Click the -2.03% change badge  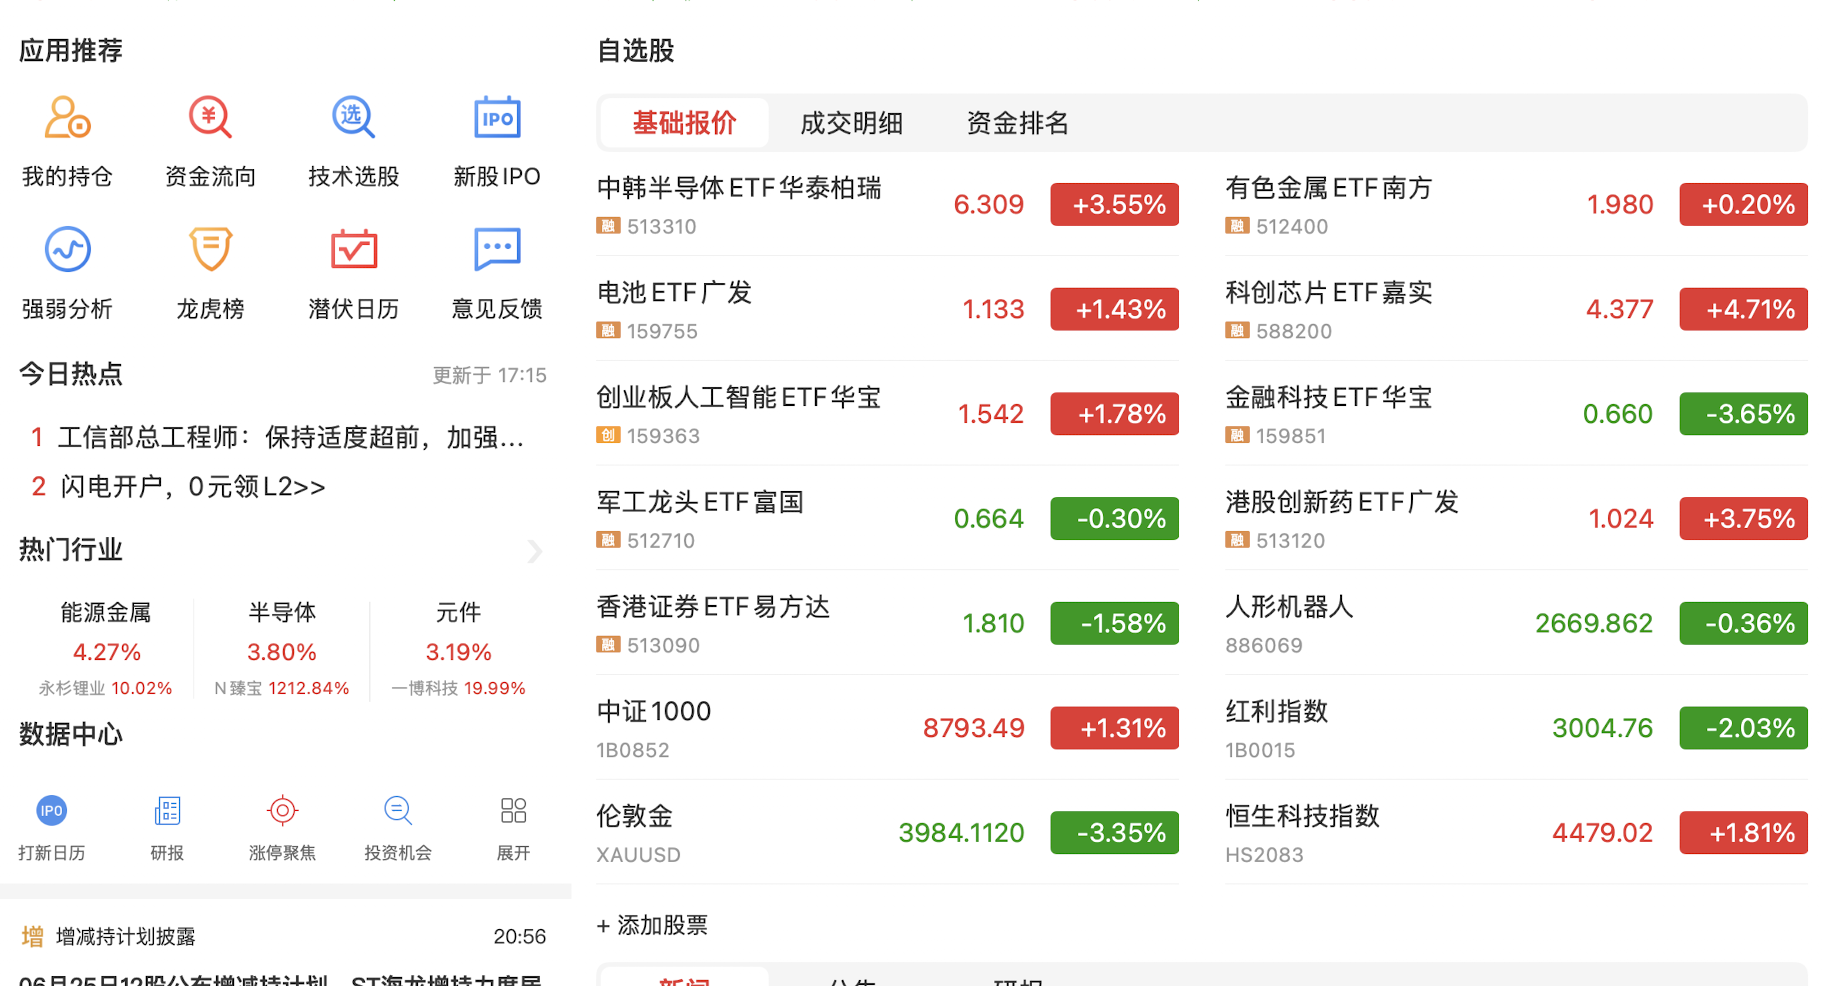tap(1744, 728)
